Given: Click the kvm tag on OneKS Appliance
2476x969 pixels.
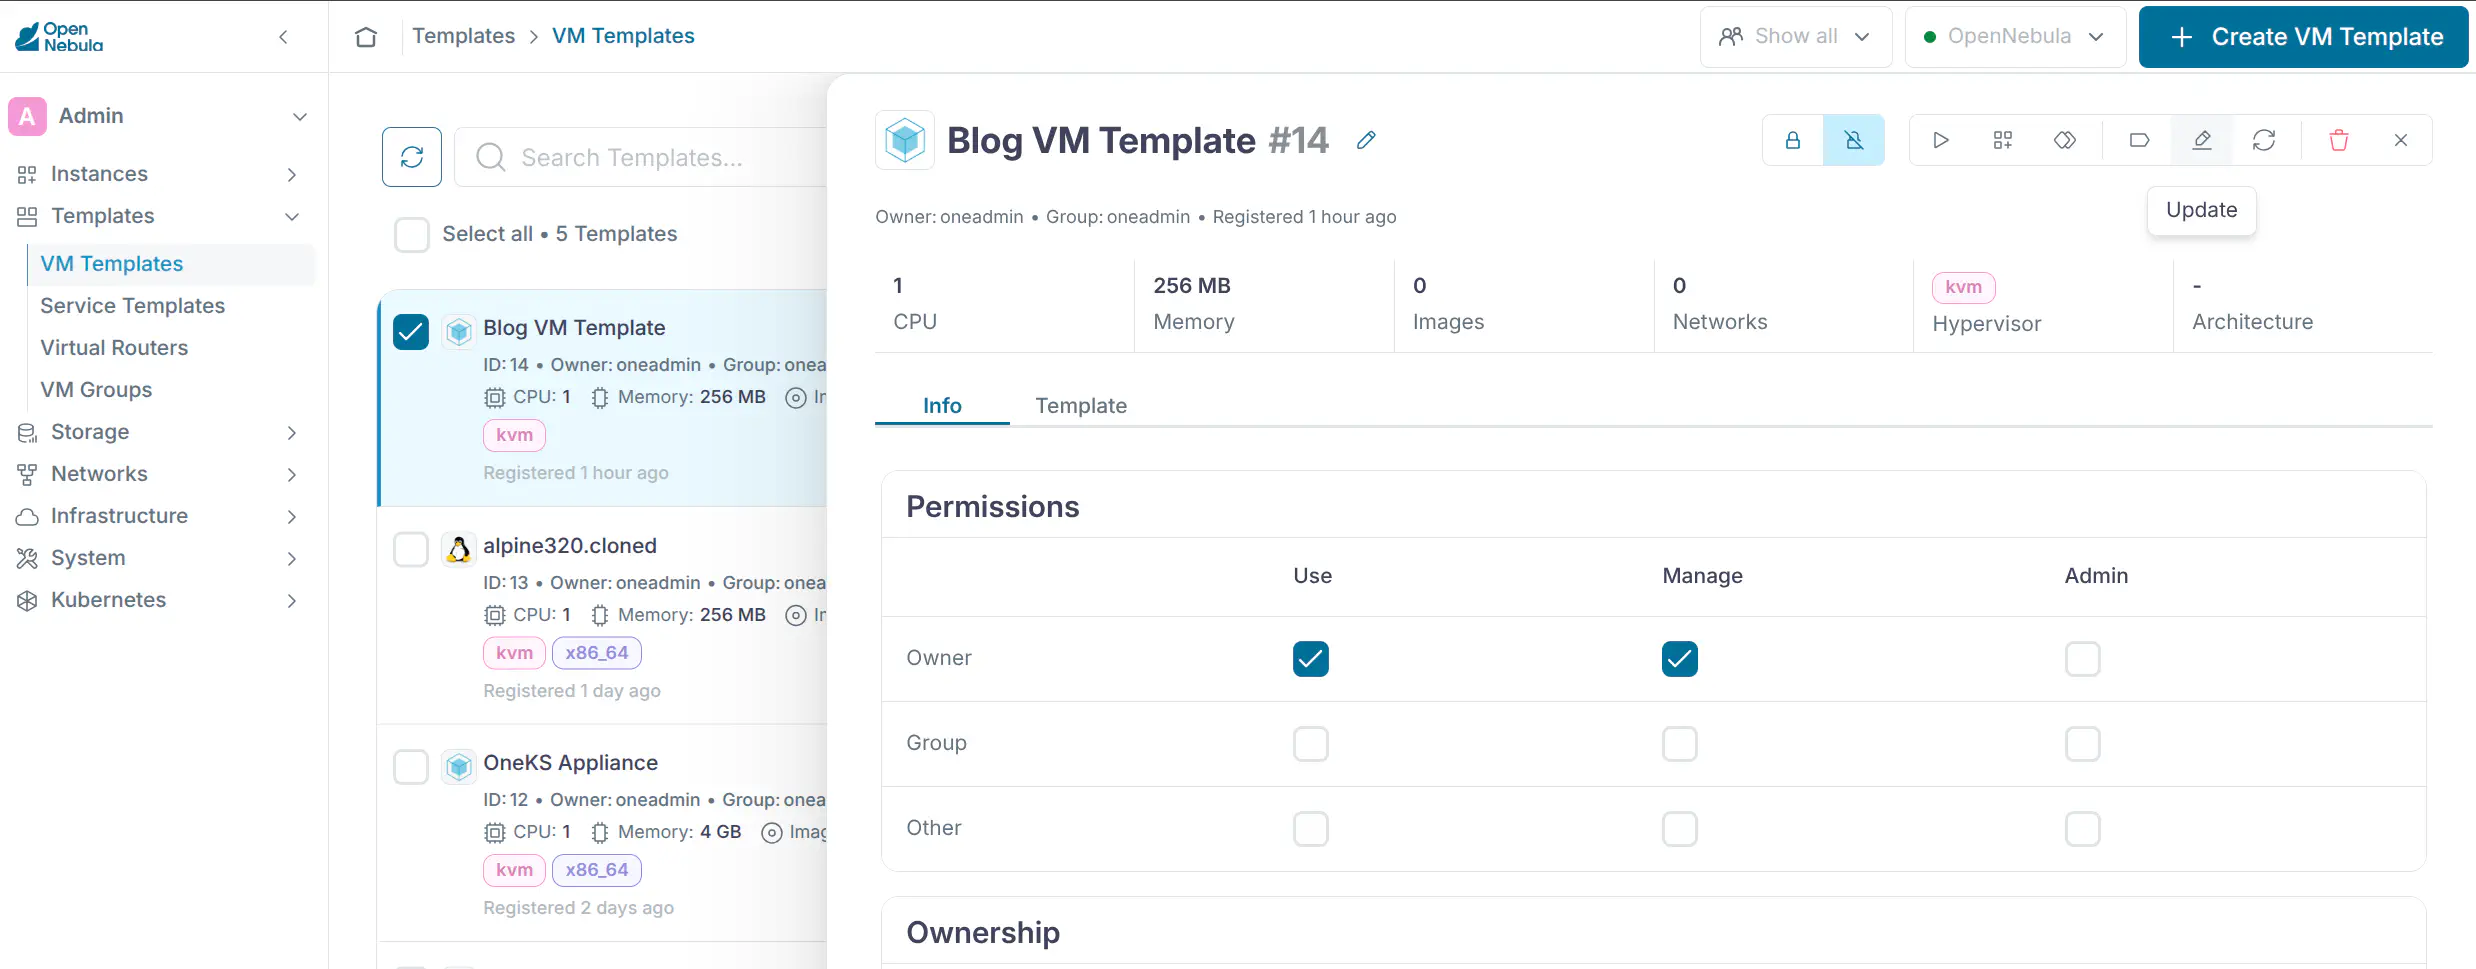Looking at the screenshot, I should (x=514, y=870).
